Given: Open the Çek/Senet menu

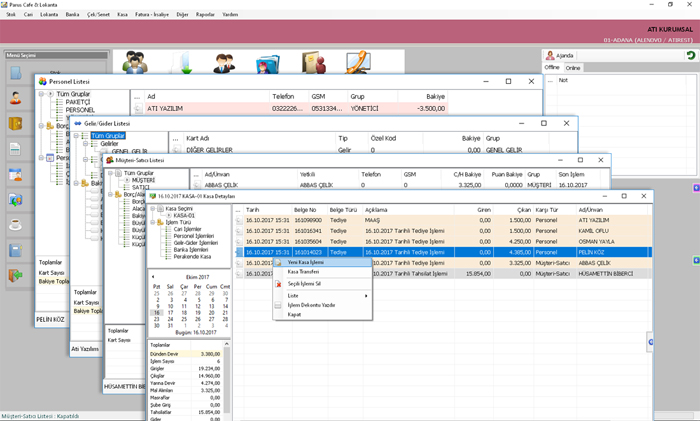Looking at the screenshot, I should 98,14.
